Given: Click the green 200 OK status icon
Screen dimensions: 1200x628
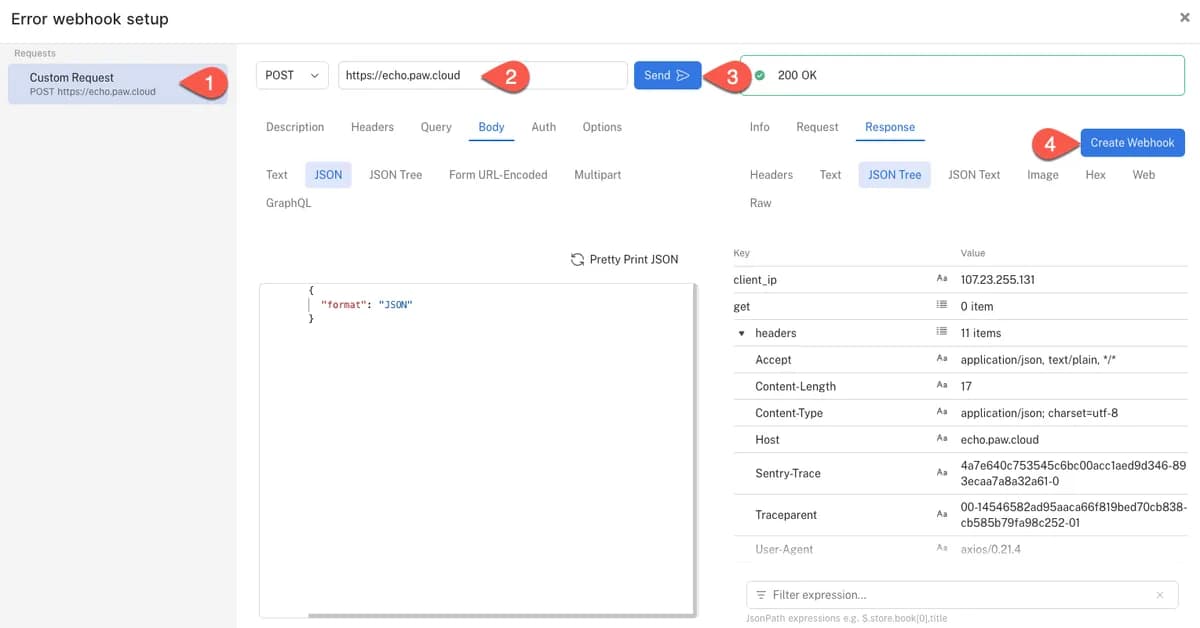Looking at the screenshot, I should [x=760, y=75].
